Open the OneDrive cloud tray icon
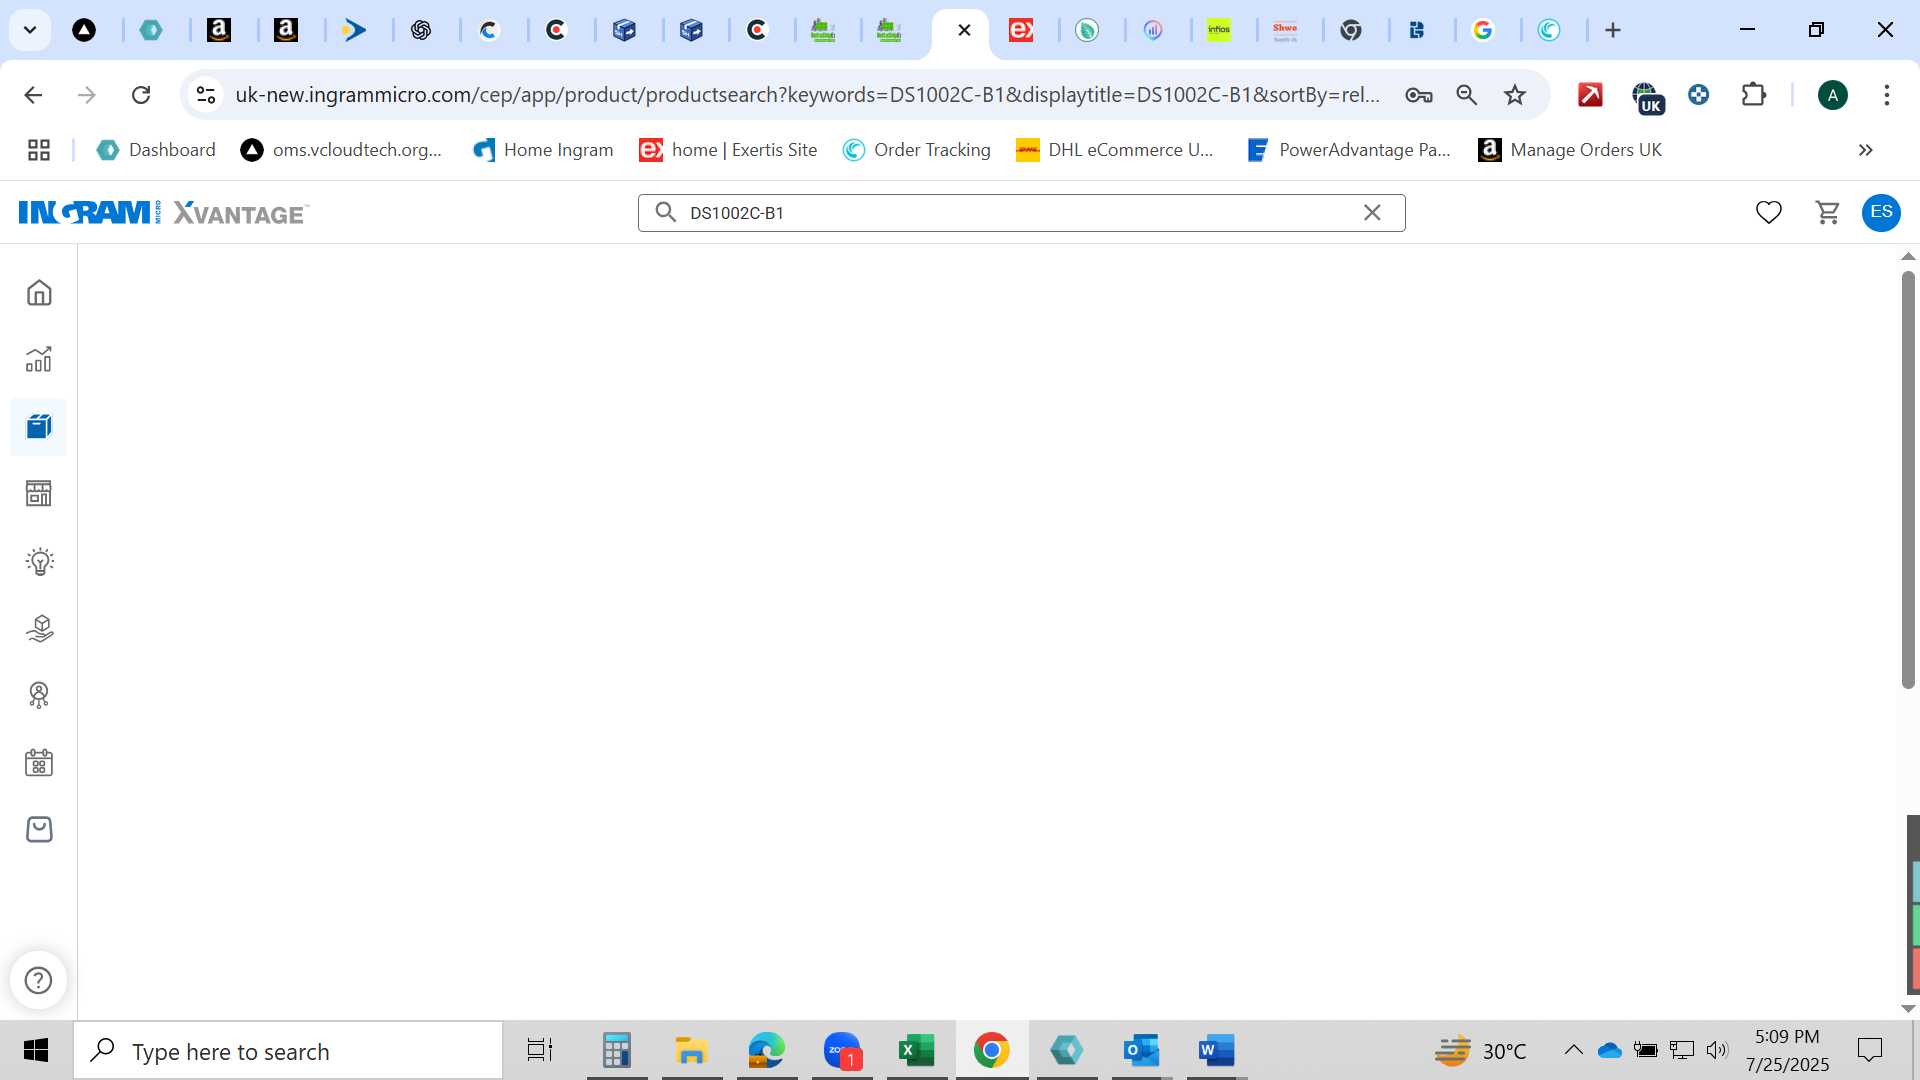Screen dimensions: 1920x1080 coord(1609,1050)
